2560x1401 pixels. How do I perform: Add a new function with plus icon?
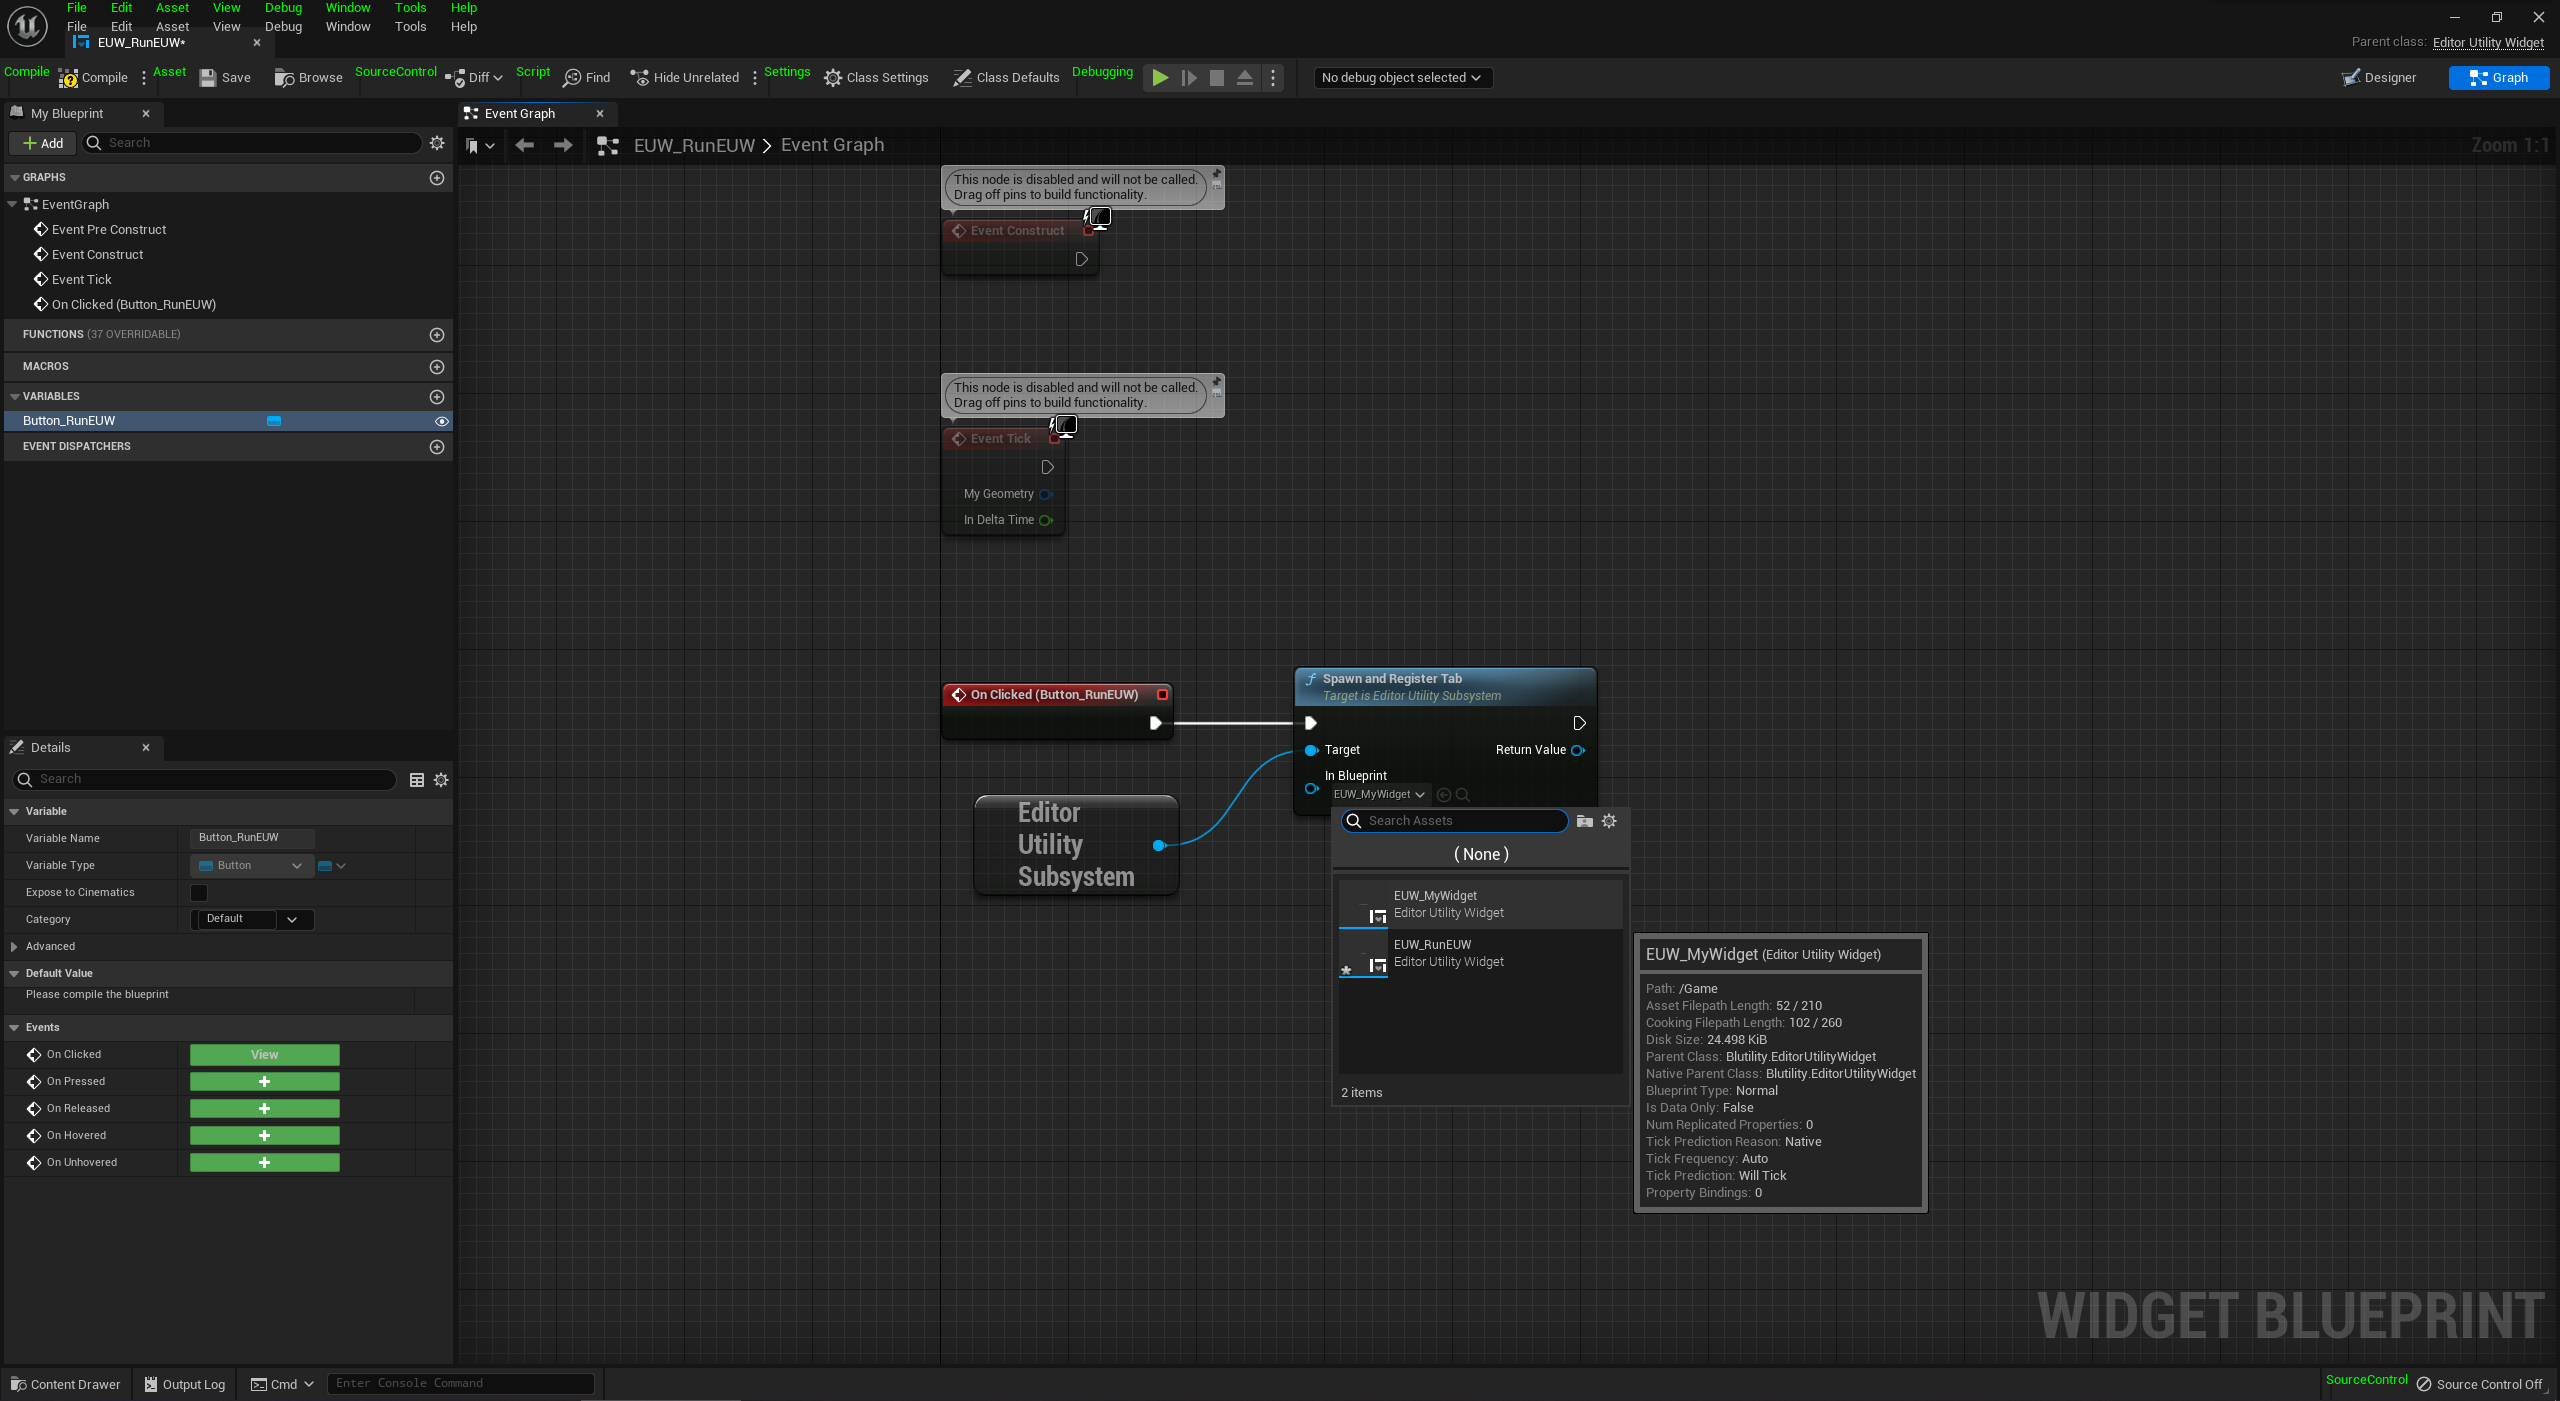tap(437, 335)
